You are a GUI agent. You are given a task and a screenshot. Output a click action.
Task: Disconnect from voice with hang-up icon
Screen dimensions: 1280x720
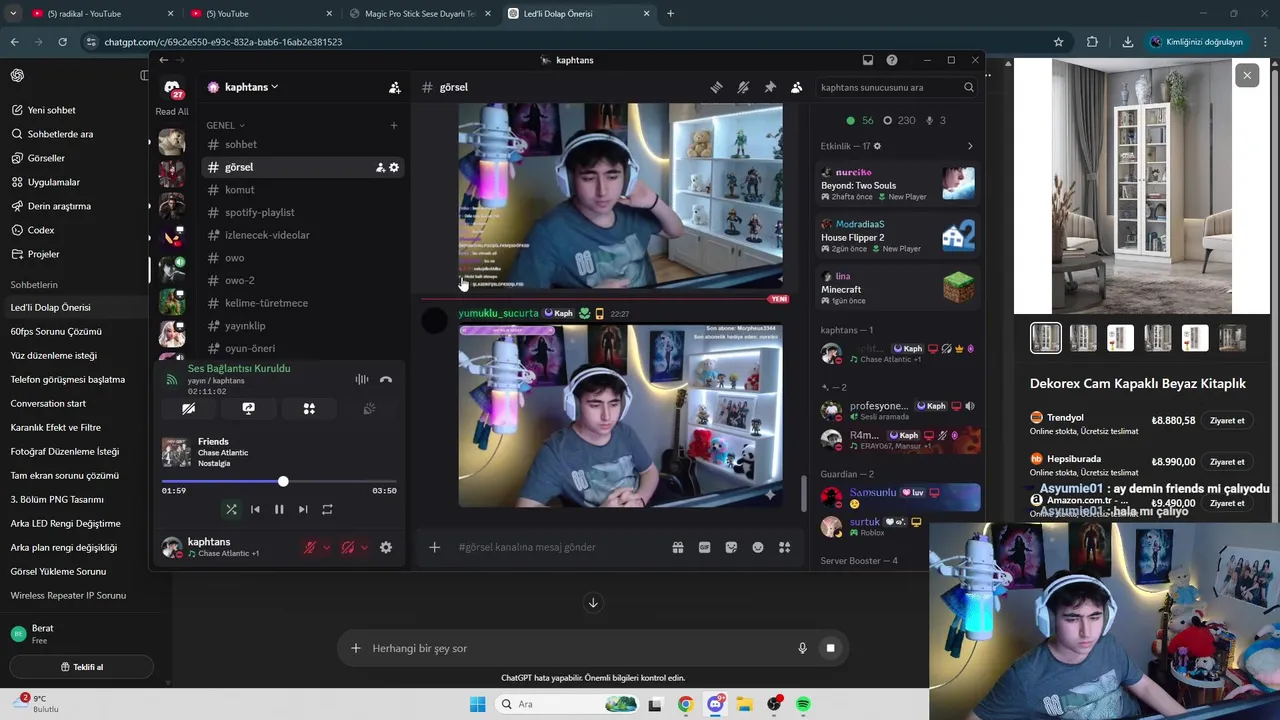[386, 379]
